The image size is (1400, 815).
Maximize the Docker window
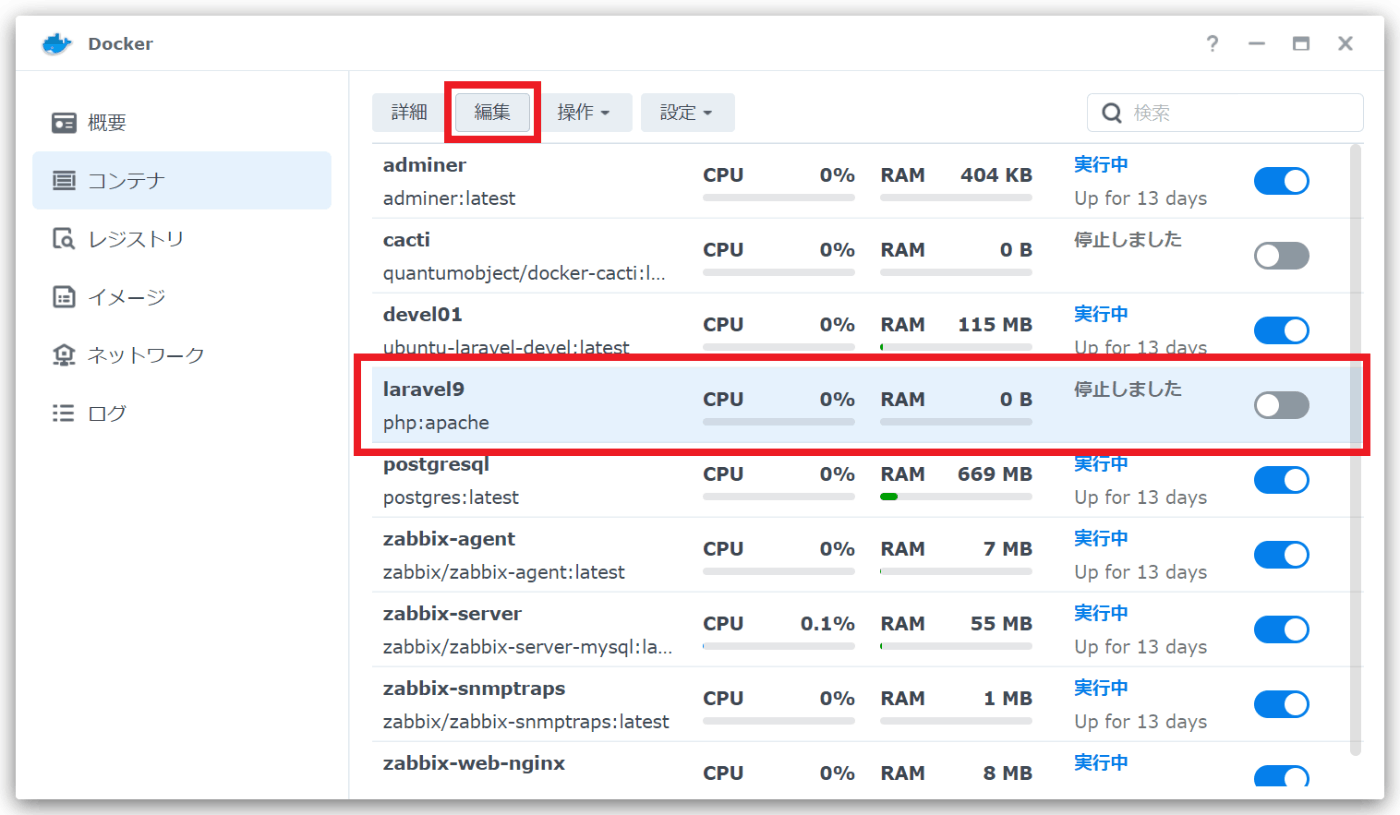click(x=1301, y=44)
